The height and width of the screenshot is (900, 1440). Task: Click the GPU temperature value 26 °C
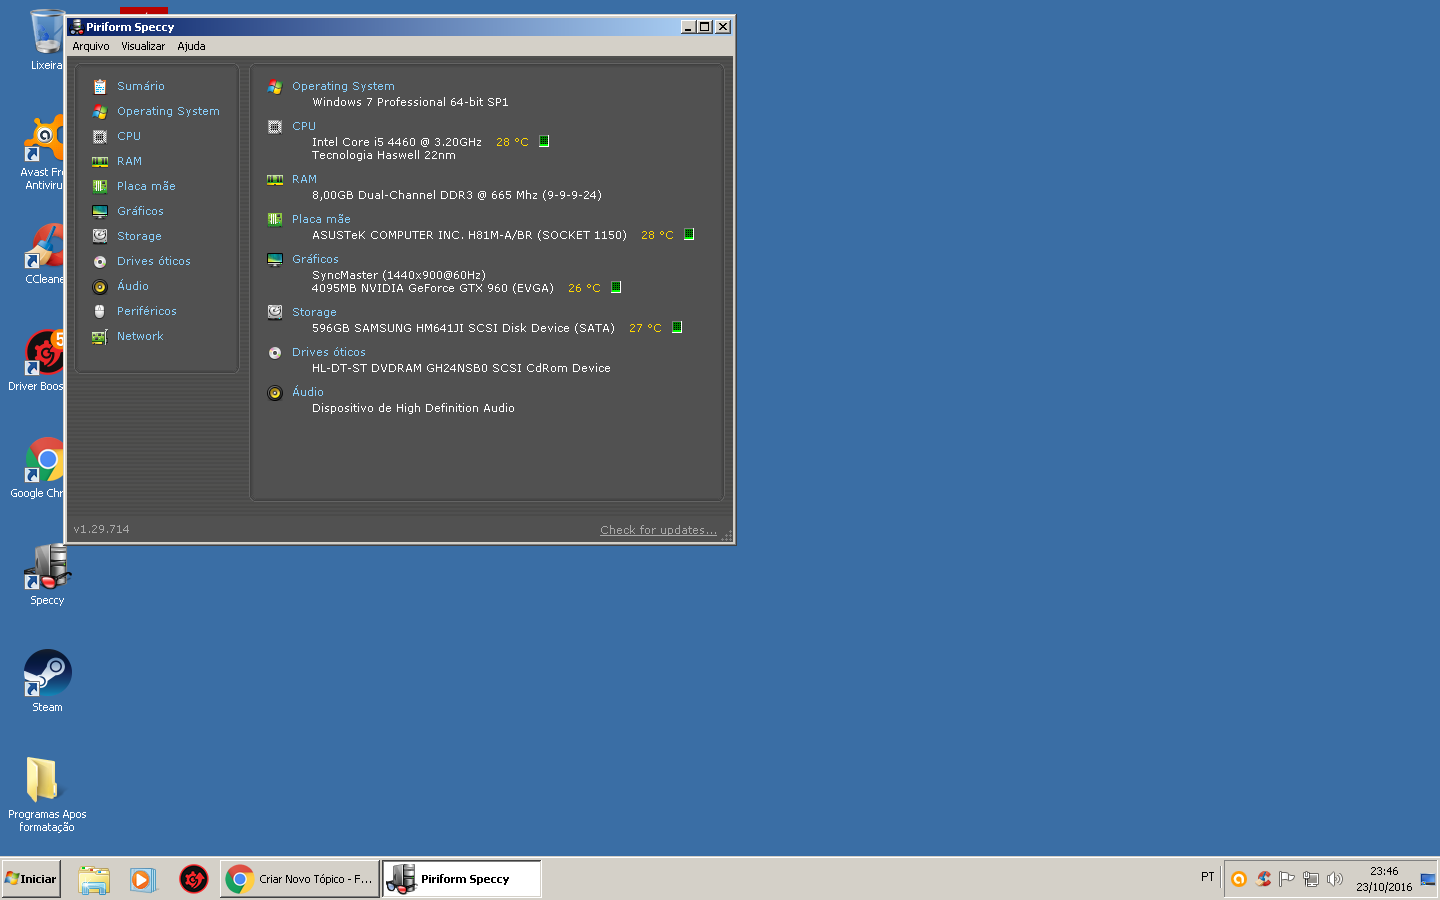pos(584,288)
